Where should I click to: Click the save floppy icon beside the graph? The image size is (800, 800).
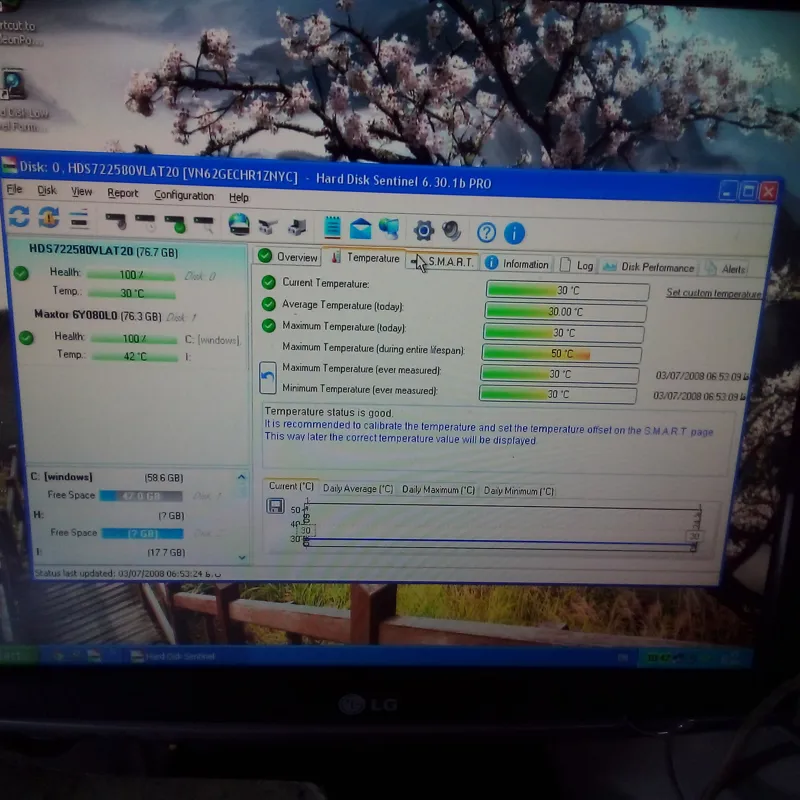(x=276, y=506)
